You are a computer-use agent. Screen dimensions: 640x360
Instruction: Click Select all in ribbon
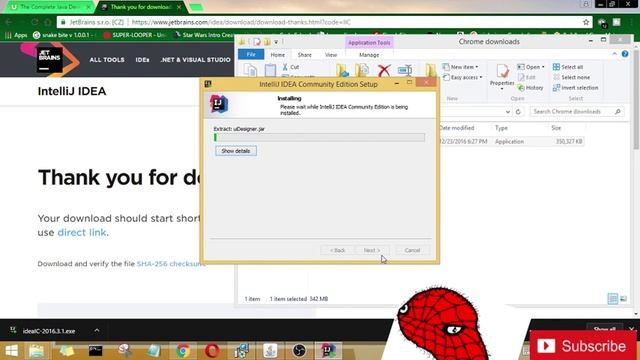pos(568,67)
